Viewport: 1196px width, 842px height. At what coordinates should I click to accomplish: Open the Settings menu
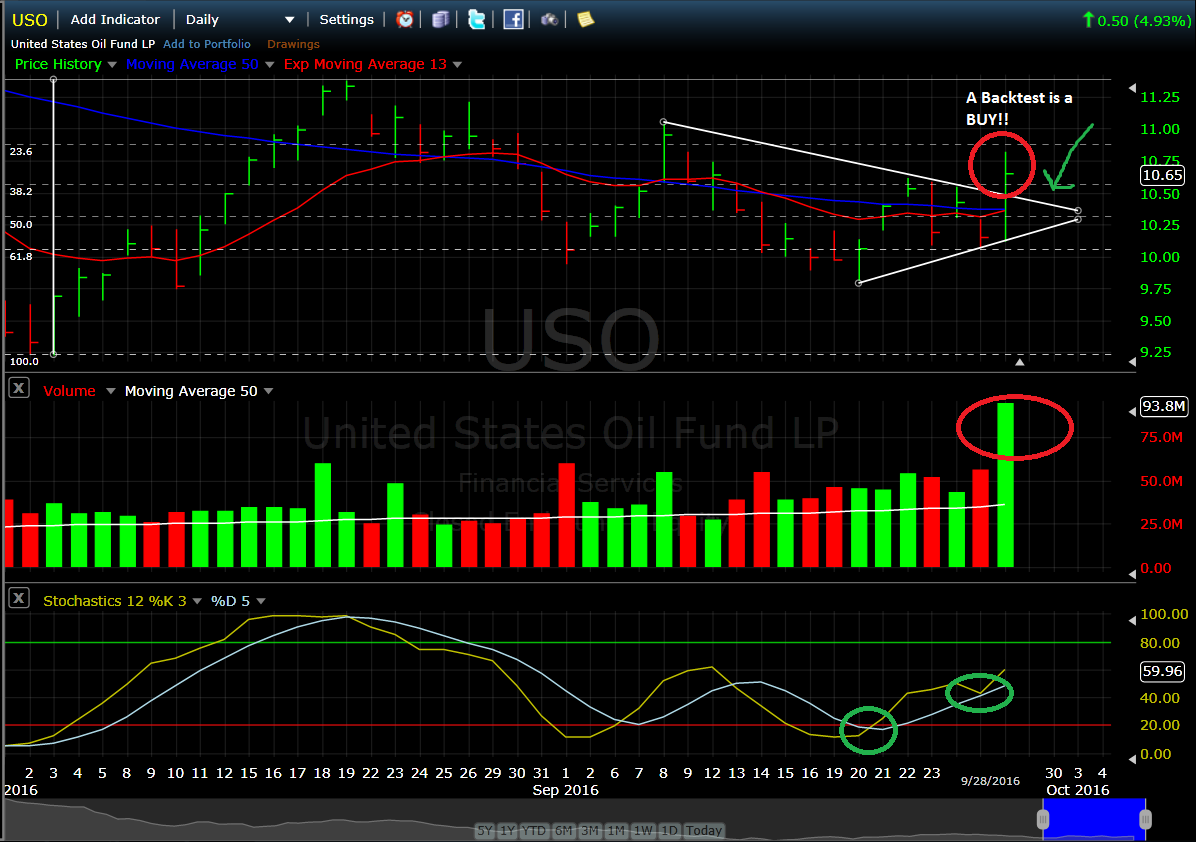coord(346,19)
